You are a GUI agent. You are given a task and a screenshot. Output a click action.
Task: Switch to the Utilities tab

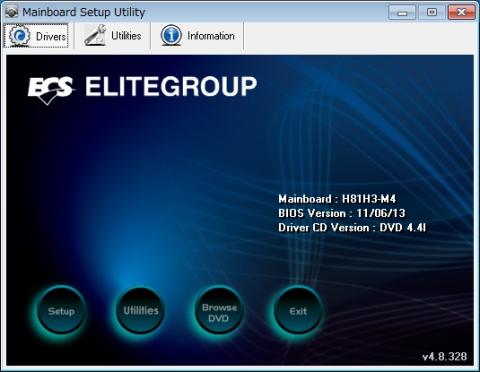113,36
